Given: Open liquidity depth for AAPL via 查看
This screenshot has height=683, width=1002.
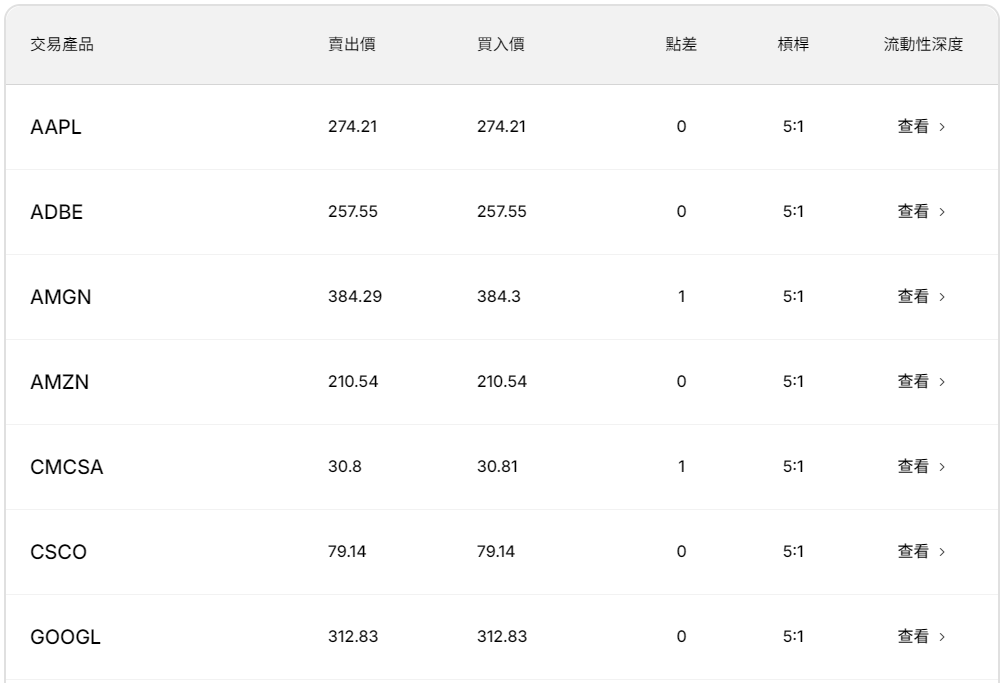Looking at the screenshot, I should [920, 127].
